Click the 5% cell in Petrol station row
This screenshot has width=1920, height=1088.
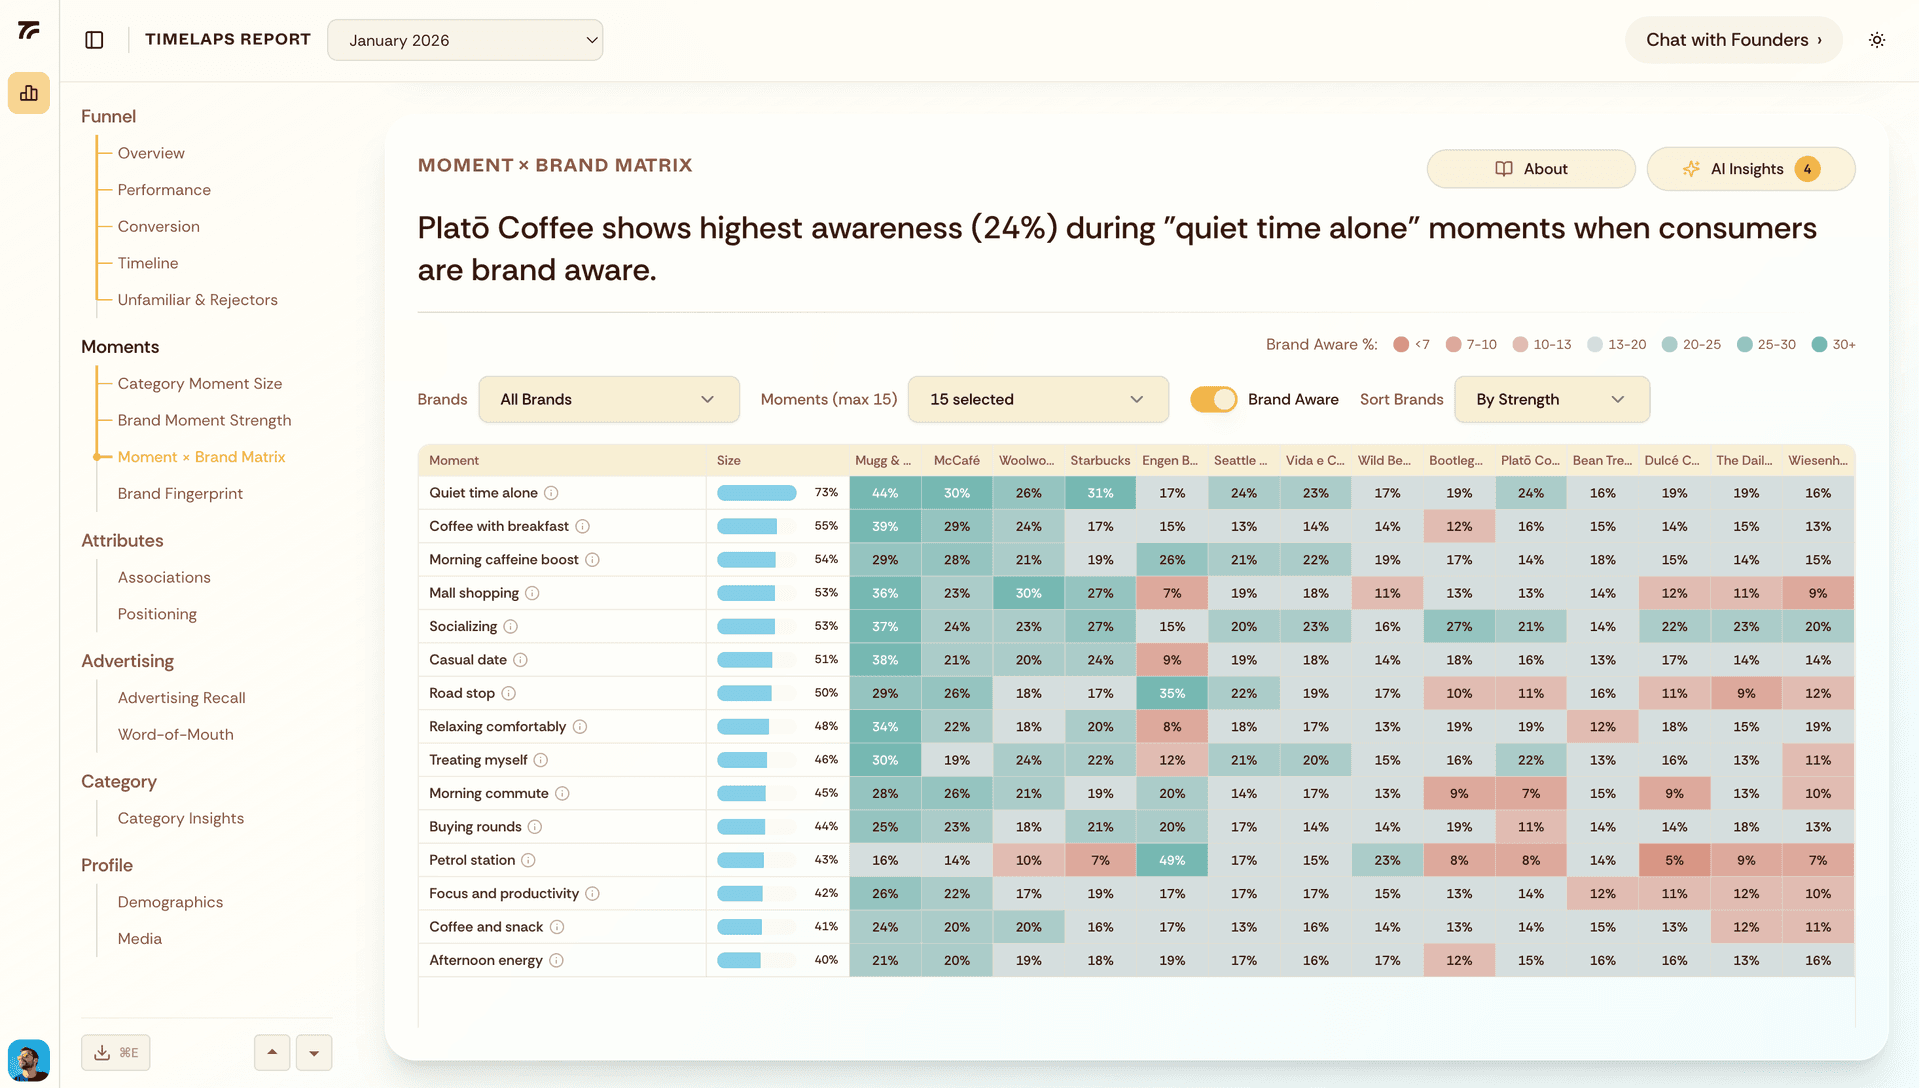click(x=1674, y=860)
